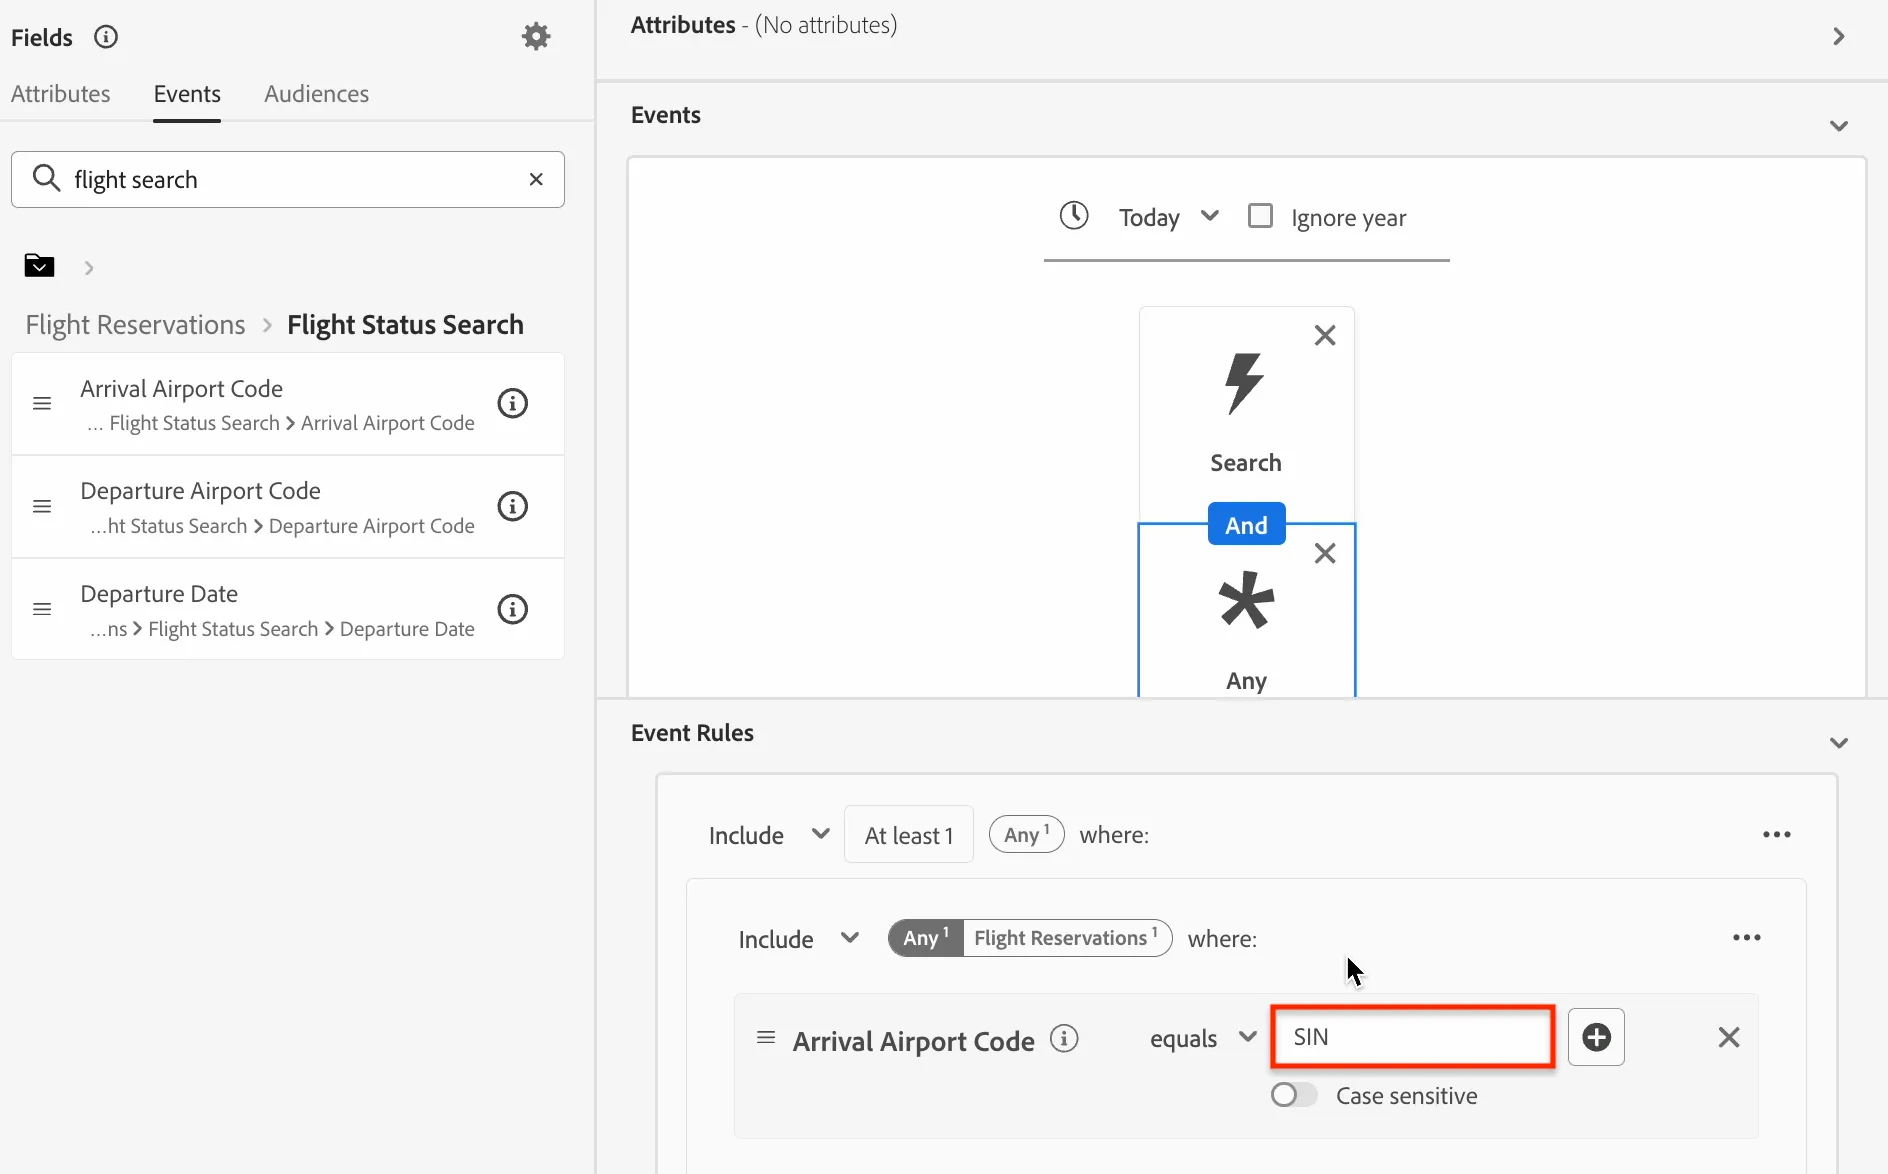The width and height of the screenshot is (1888, 1174).
Task: Click the info icon beside Fields heading
Action: tap(106, 37)
